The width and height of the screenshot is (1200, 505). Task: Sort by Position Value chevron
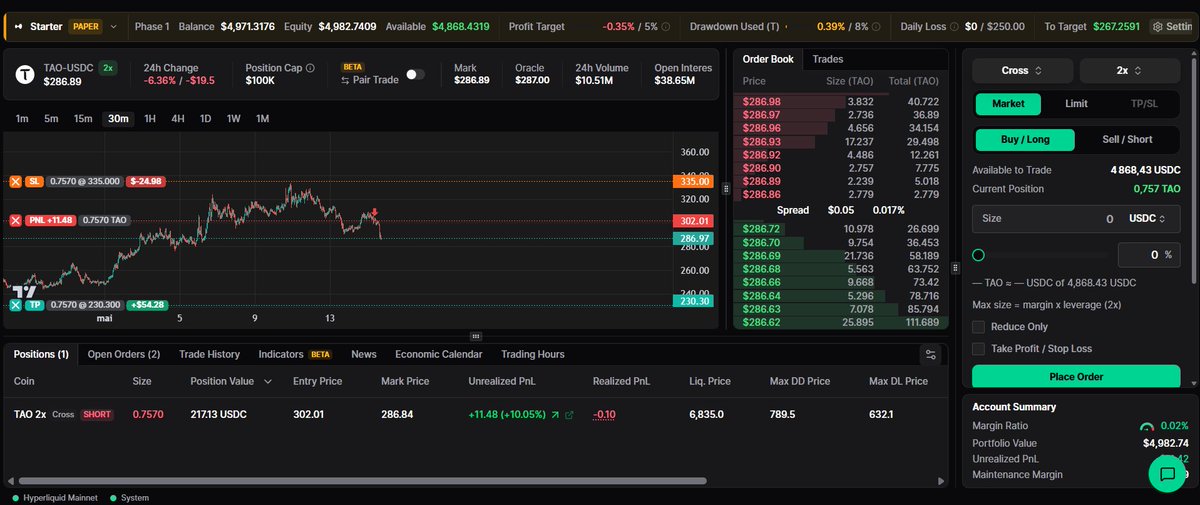[267, 382]
